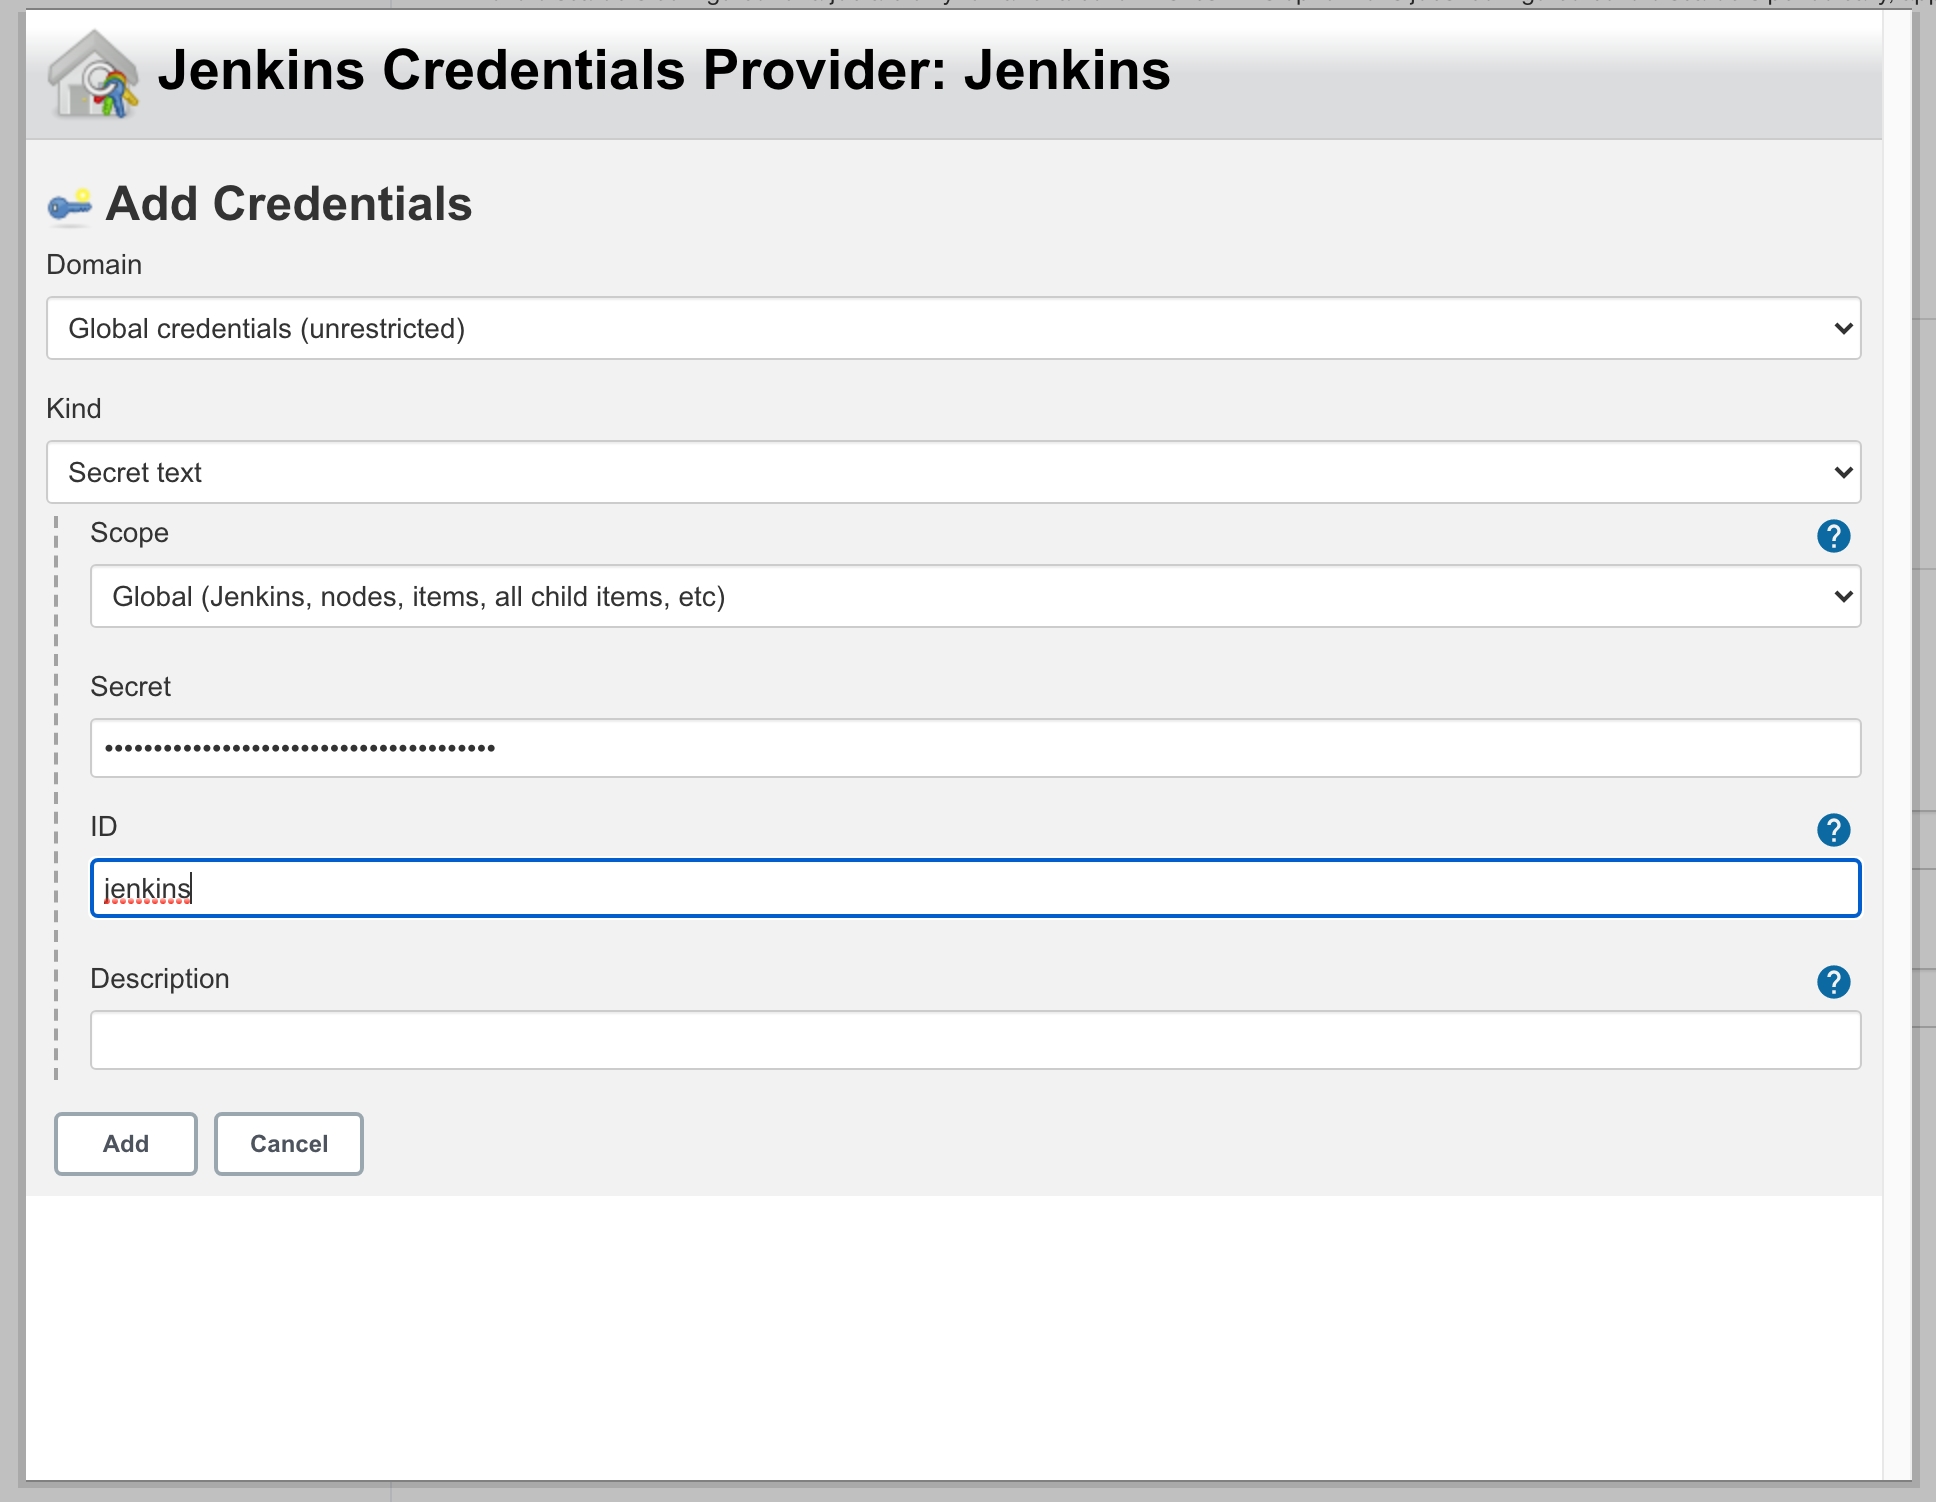Open the Domain dropdown for Global credentials
The width and height of the screenshot is (1936, 1502).
pos(952,328)
